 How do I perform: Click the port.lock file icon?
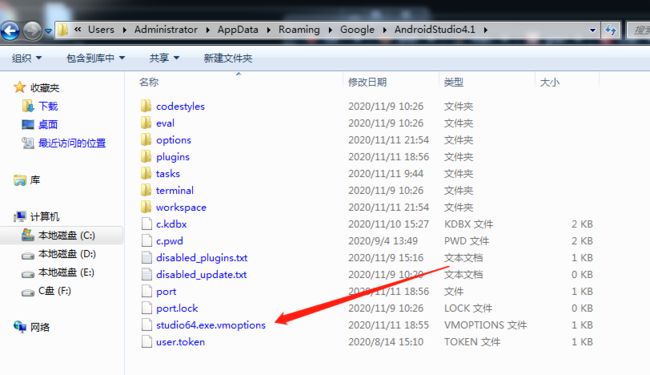(147, 308)
